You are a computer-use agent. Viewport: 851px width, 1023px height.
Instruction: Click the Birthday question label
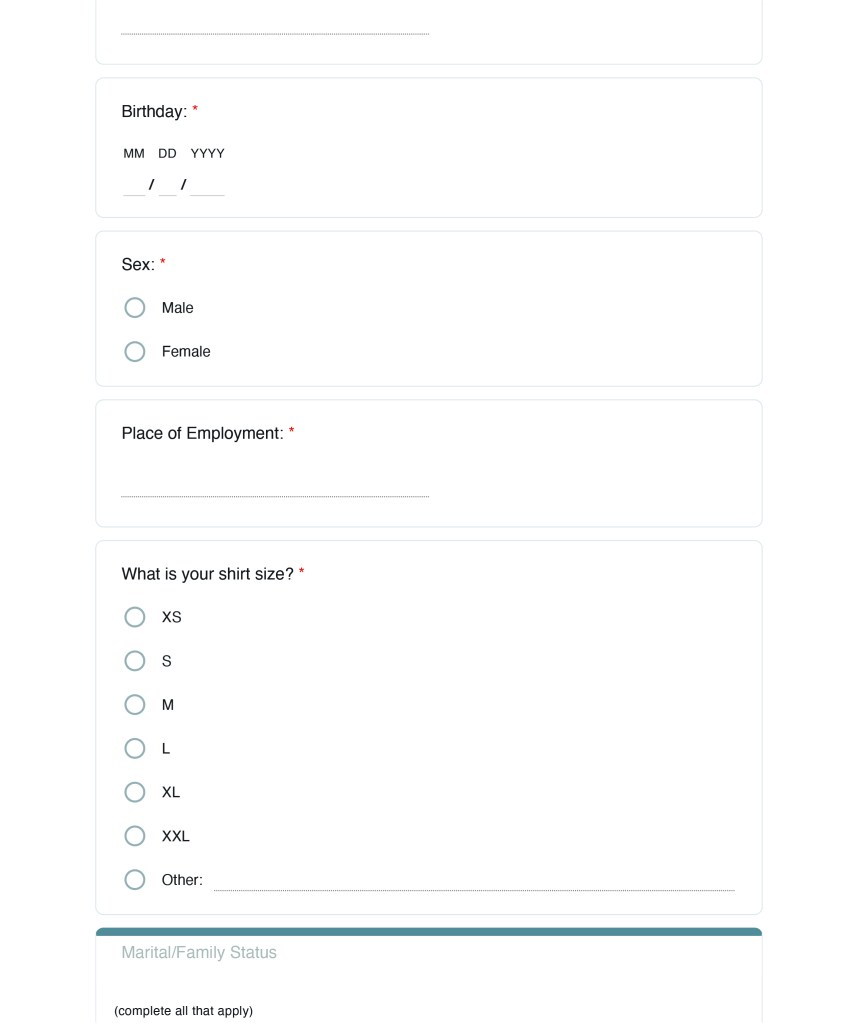tap(154, 112)
